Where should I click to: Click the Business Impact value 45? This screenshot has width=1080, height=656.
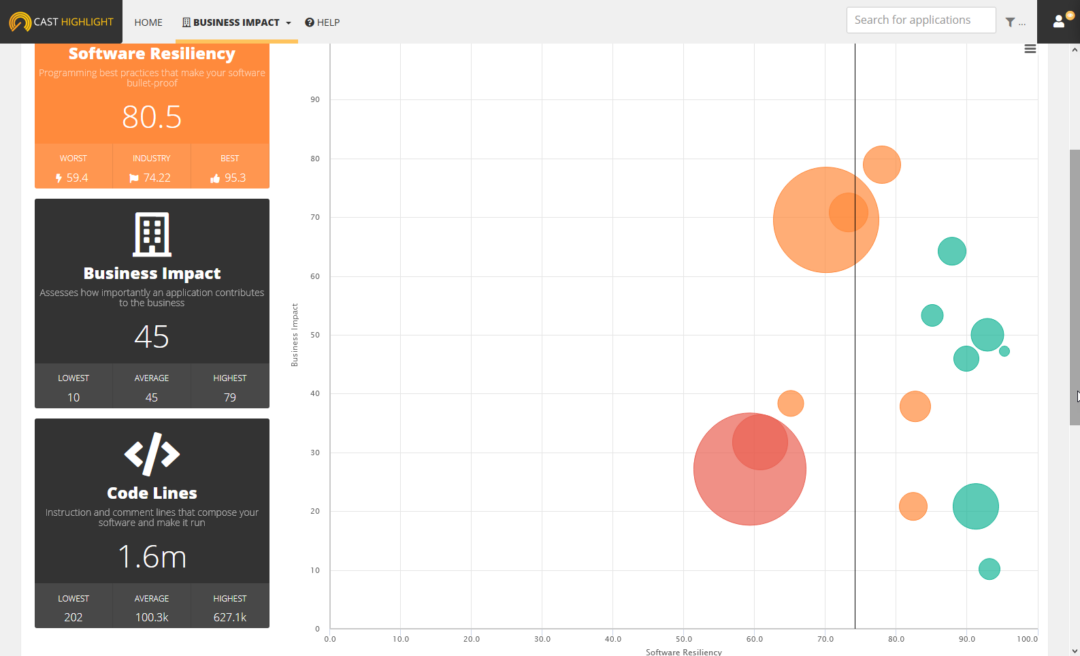(x=151, y=337)
